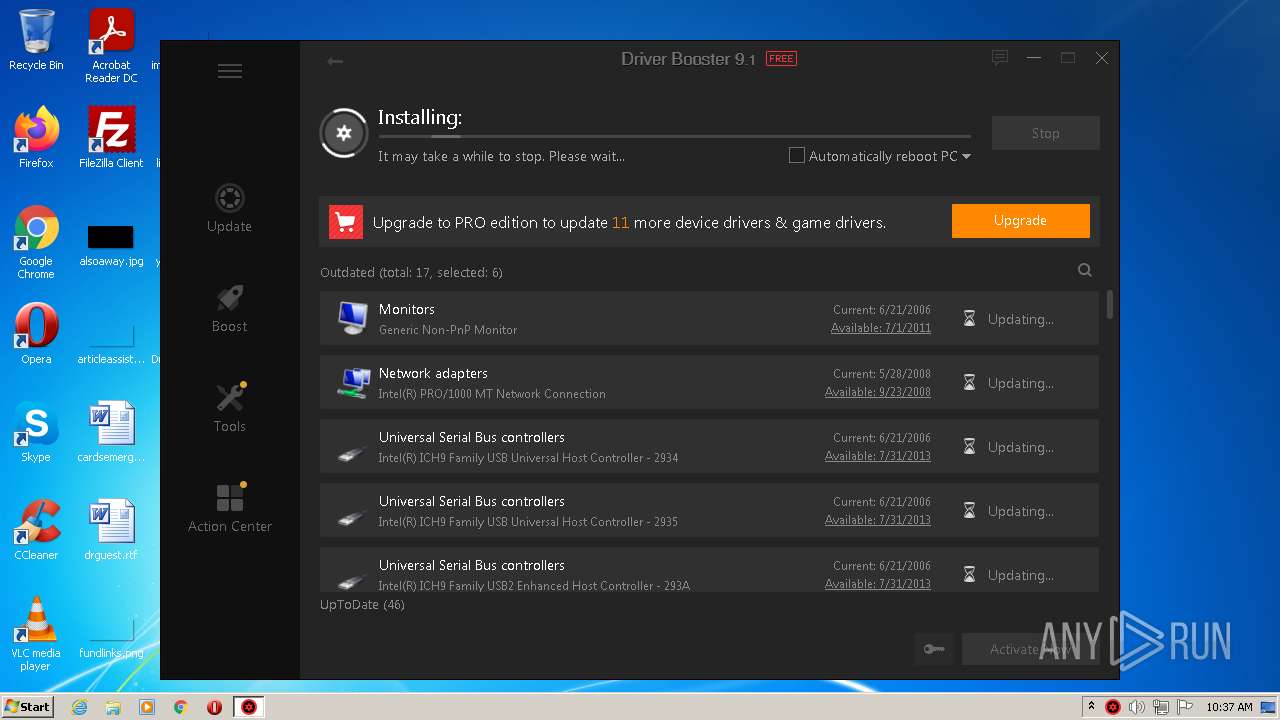Open Skype desktop shortcut
The height and width of the screenshot is (720, 1280).
coord(36,432)
